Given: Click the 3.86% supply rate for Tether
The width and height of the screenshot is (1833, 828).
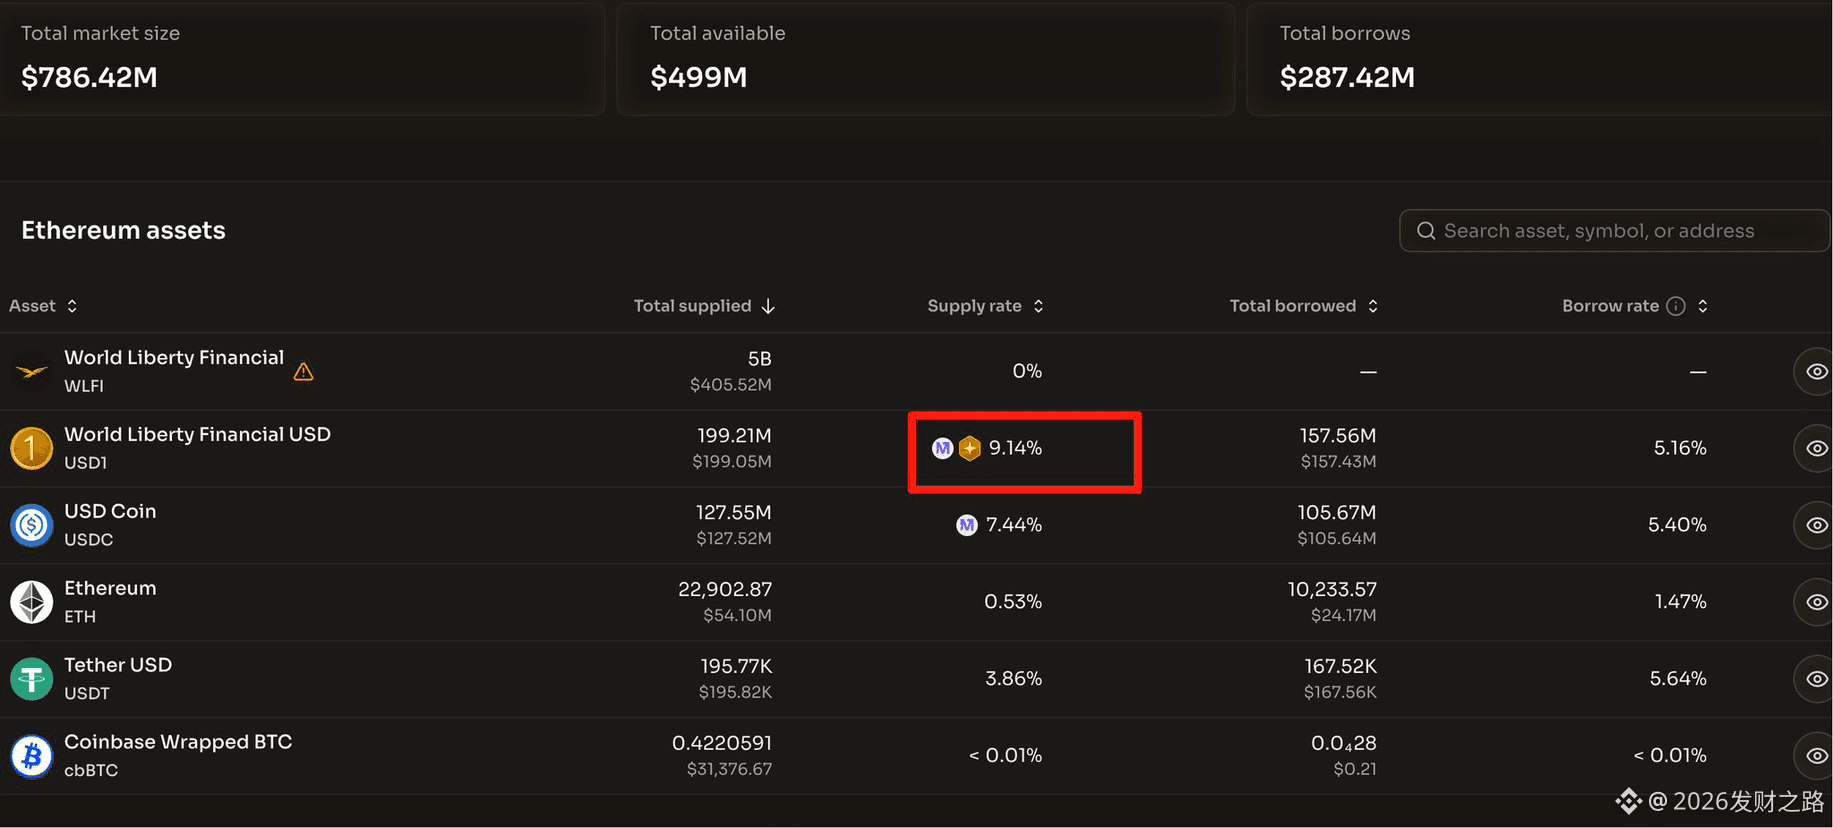Looking at the screenshot, I should (x=1014, y=679).
